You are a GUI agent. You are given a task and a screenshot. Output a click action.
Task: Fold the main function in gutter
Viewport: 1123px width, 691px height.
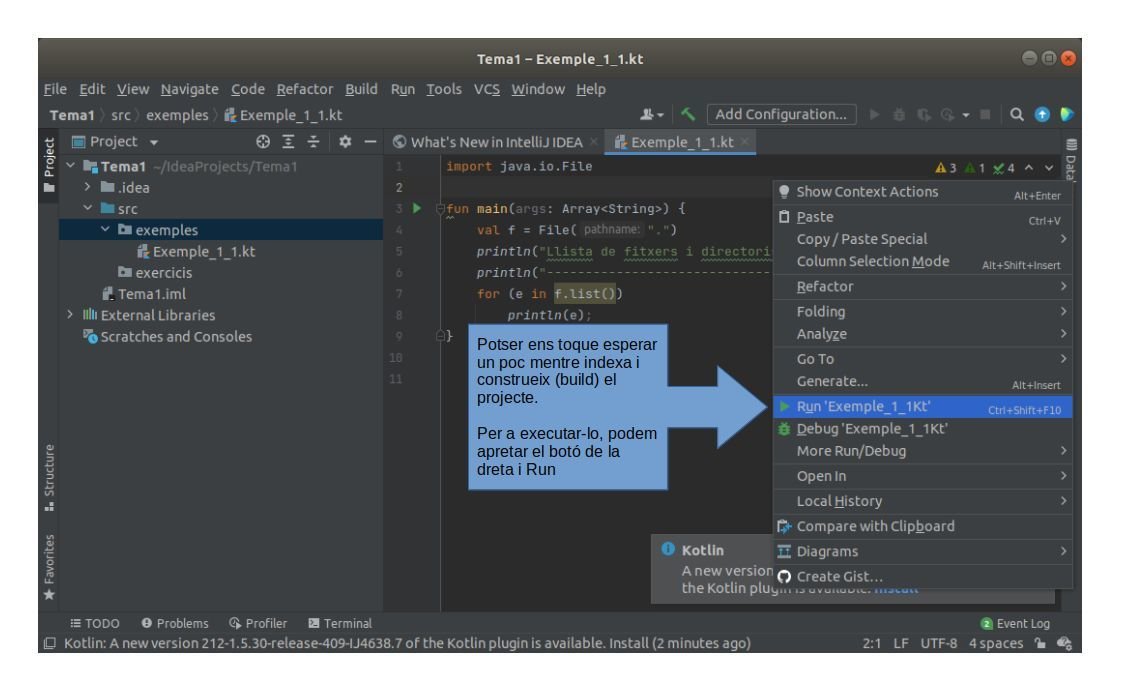pos(440,208)
